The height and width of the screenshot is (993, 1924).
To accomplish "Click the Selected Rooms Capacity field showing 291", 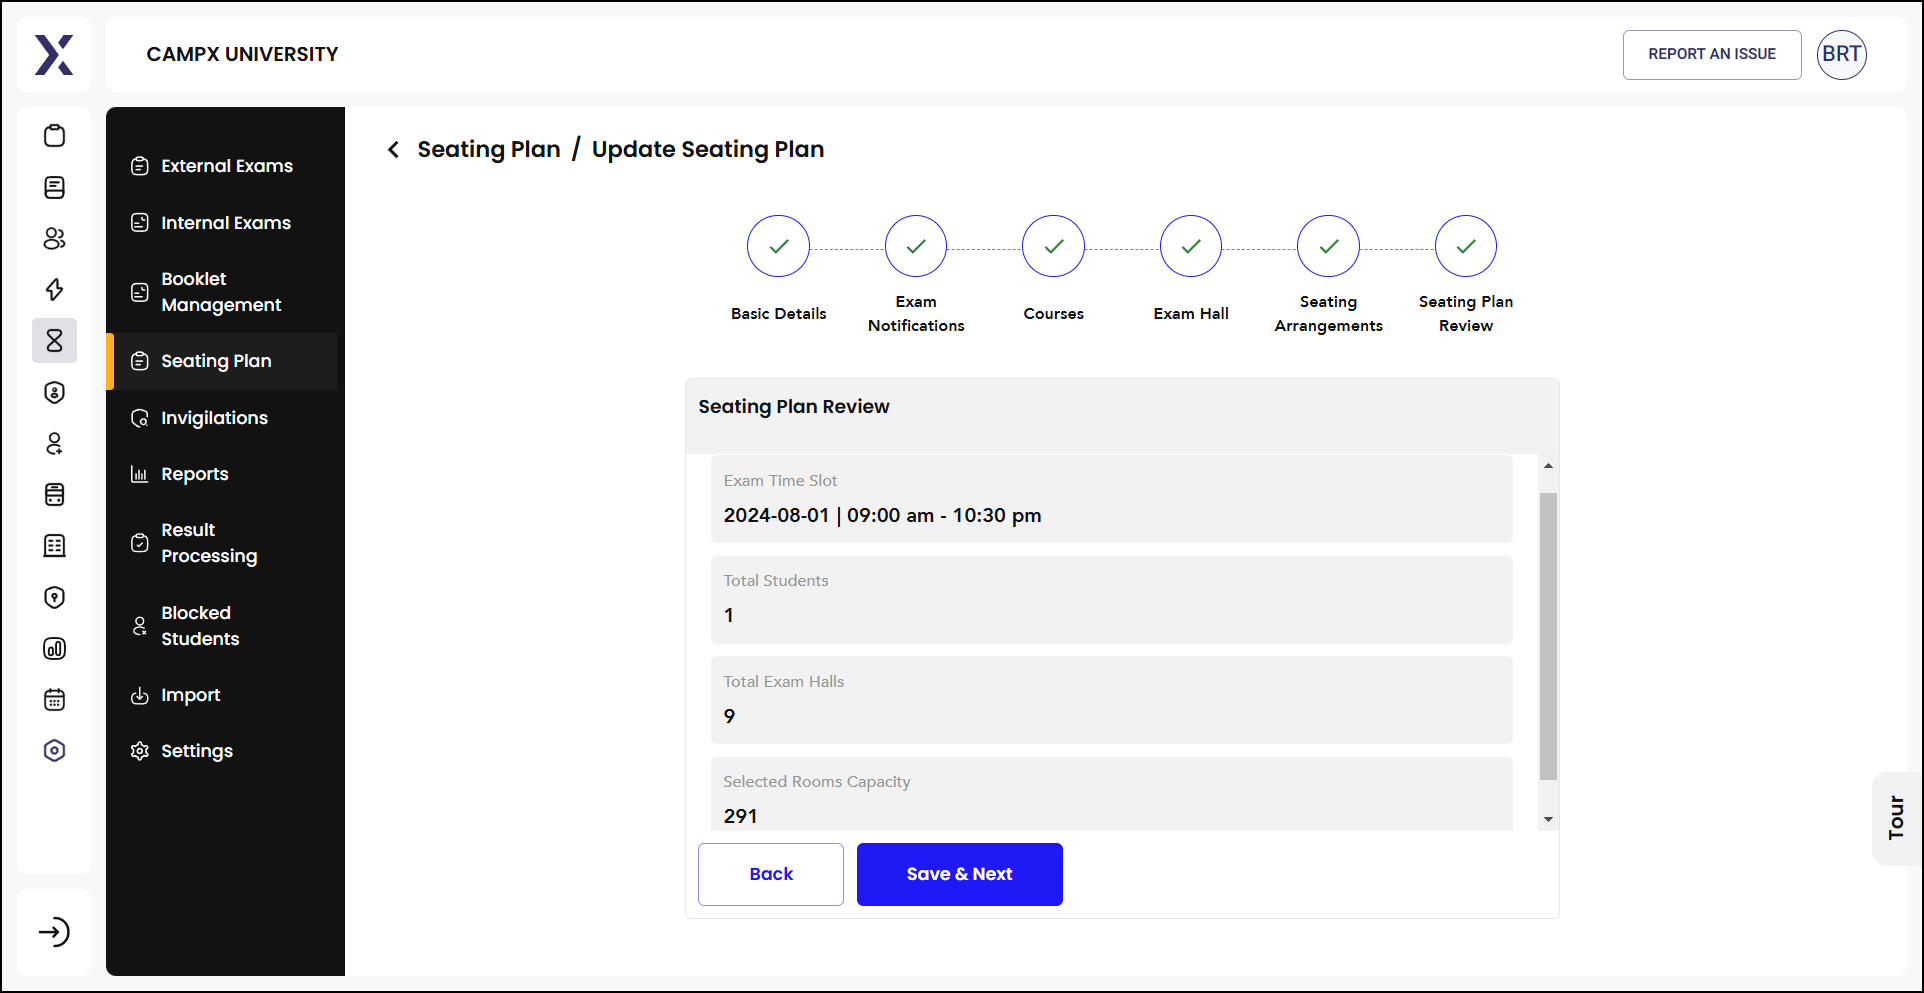I will pyautogui.click(x=1111, y=795).
